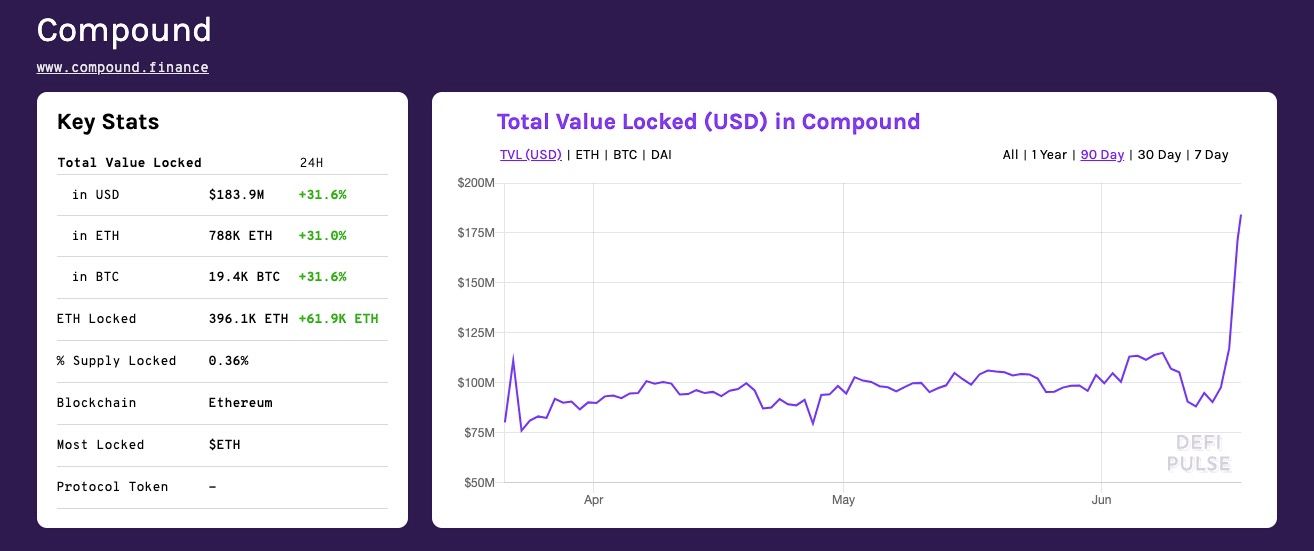Show the All time range
Viewport: 1314px width, 551px height.
1010,155
